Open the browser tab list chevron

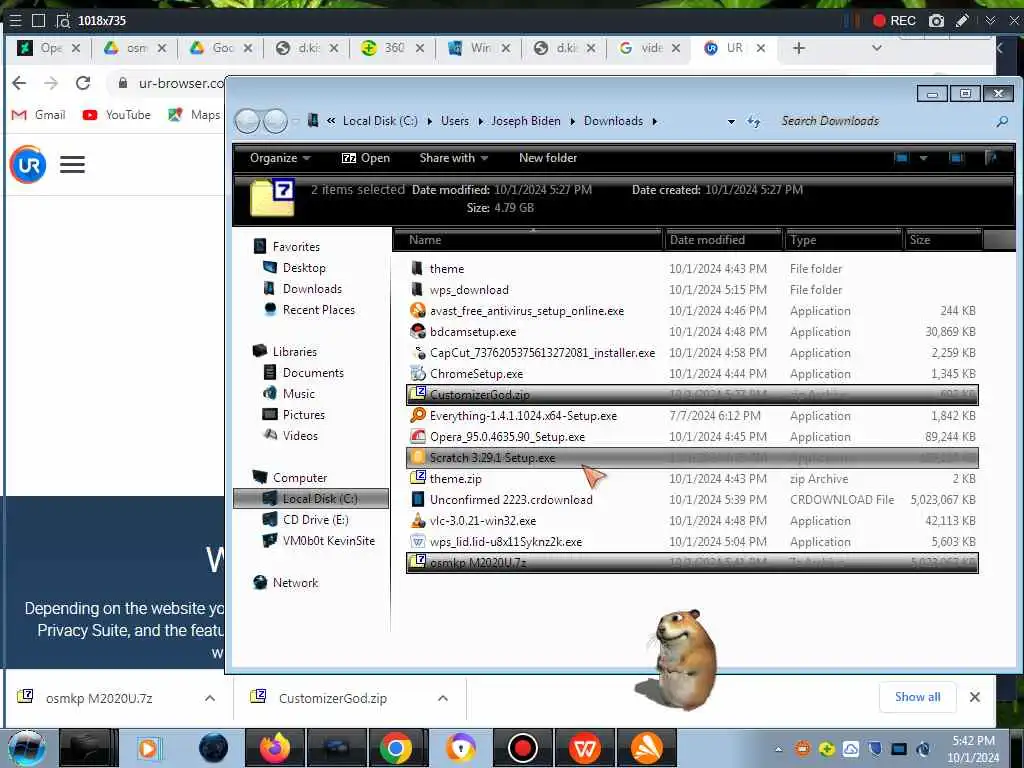pos(877,48)
